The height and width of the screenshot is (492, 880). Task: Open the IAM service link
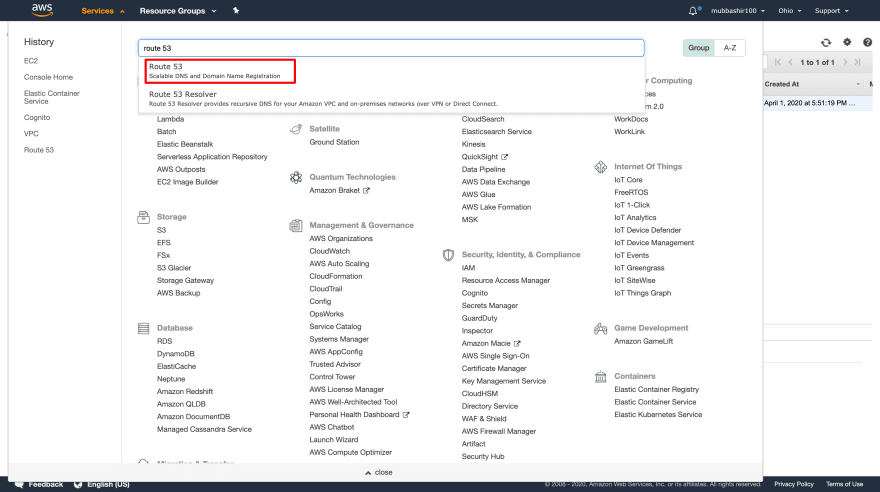point(468,268)
